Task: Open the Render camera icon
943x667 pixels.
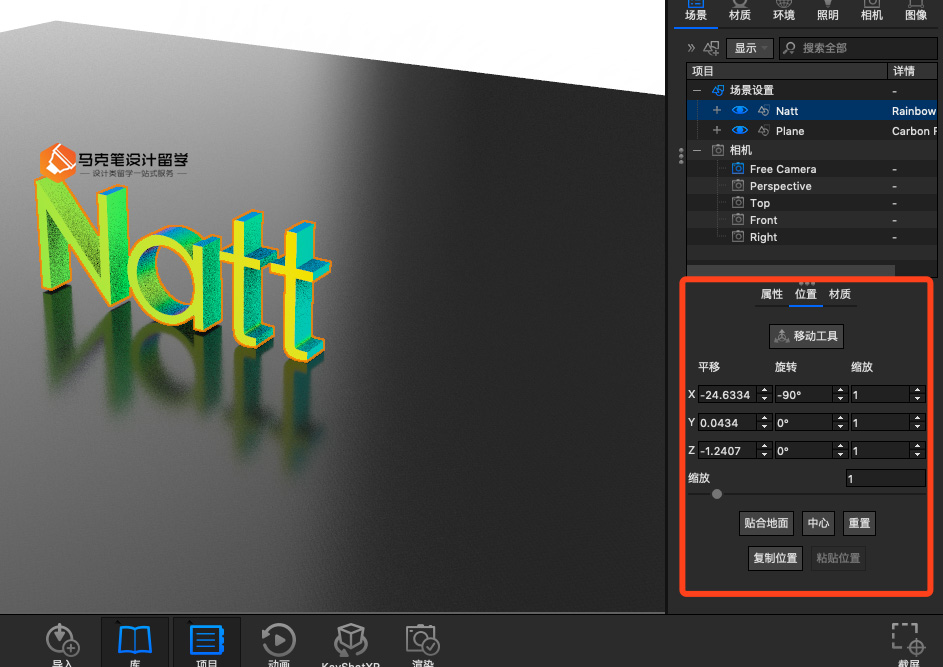Action: (423, 640)
